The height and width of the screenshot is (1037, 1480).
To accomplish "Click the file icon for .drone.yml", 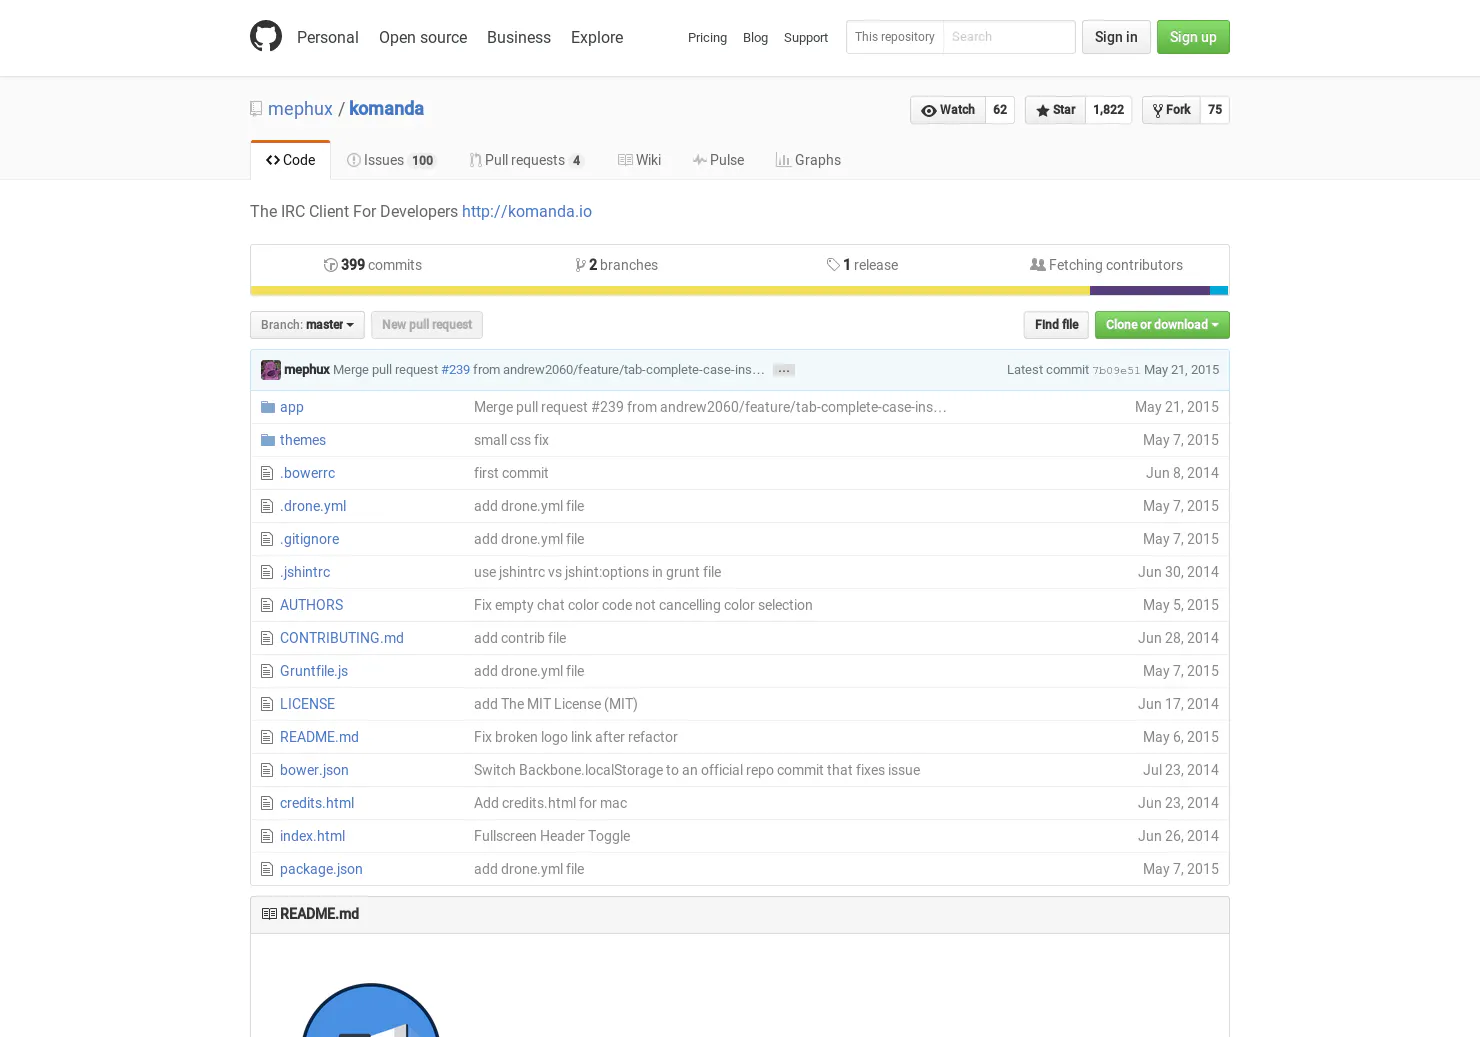I will [266, 506].
